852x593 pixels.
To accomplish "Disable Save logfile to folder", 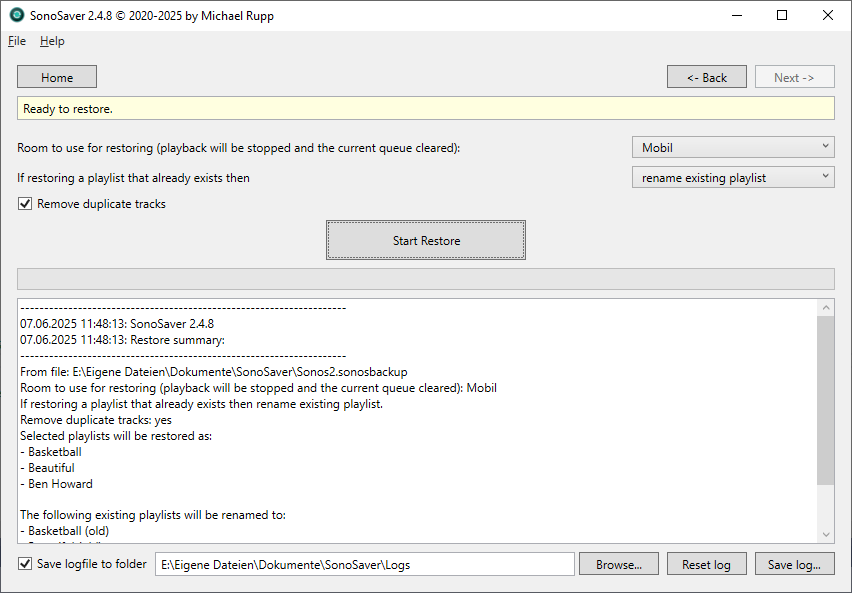I will click(x=24, y=563).
